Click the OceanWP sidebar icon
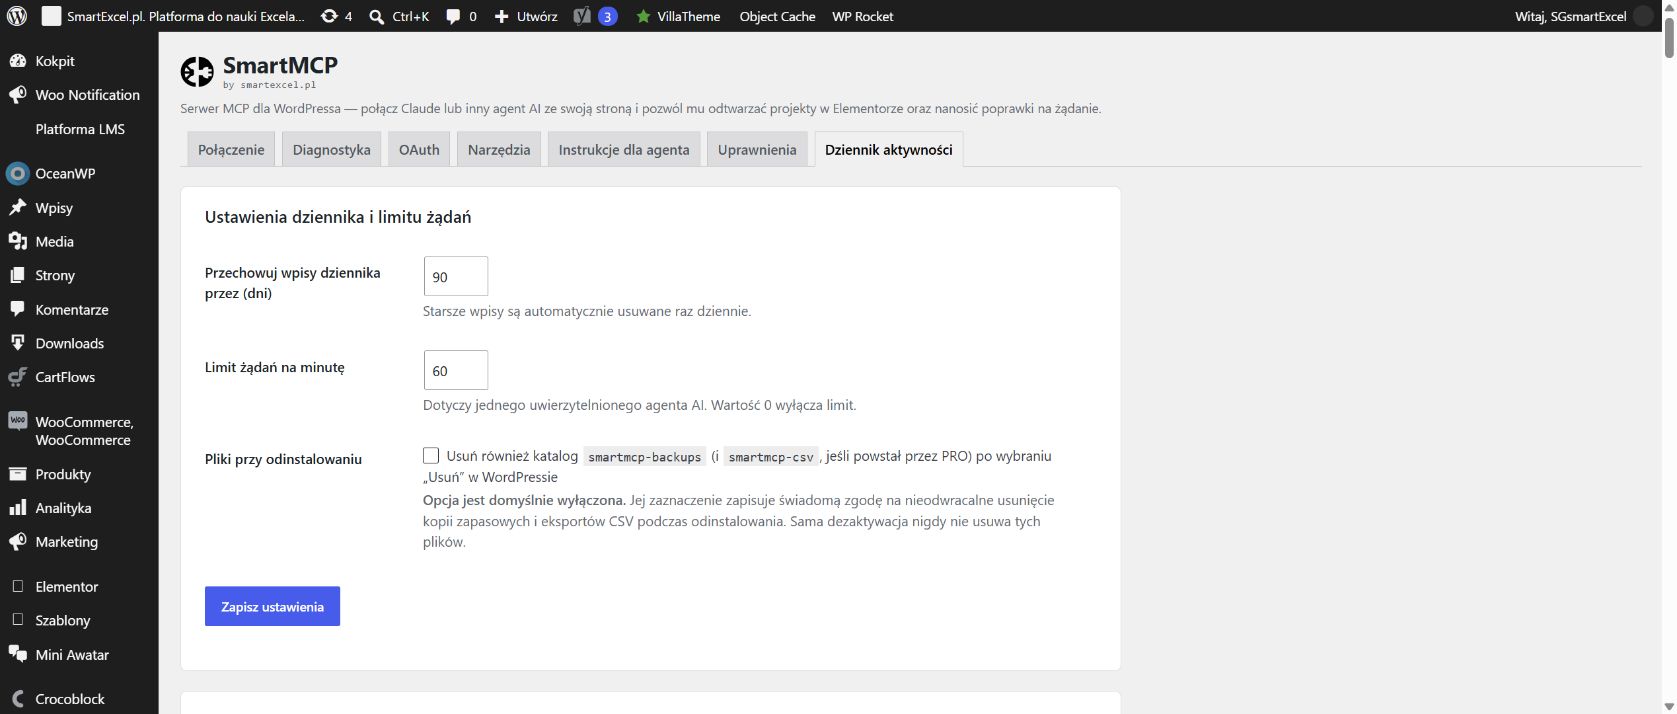 tap(17, 173)
